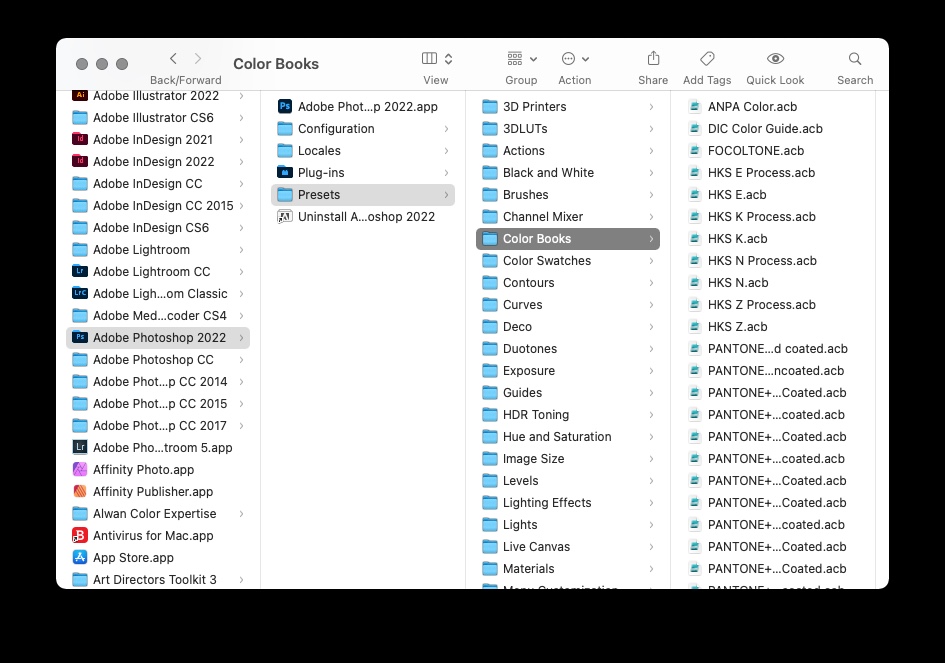Screen dimensions: 945x663
Task: Click the App Store.app icon
Action: 80,558
